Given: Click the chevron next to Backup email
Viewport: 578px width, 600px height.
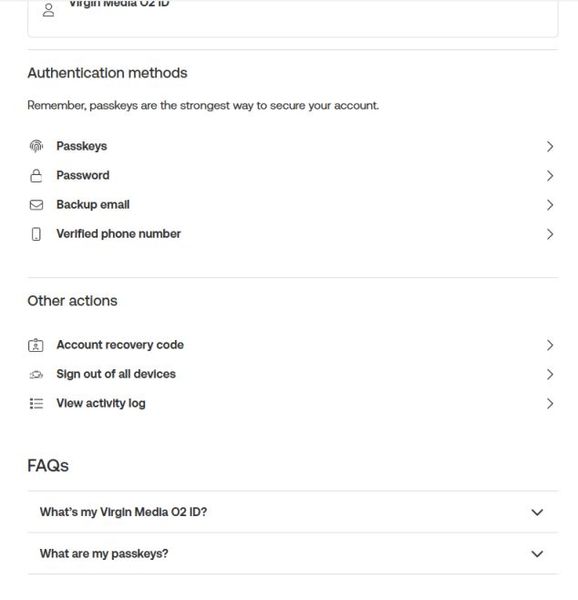Looking at the screenshot, I should [x=550, y=205].
